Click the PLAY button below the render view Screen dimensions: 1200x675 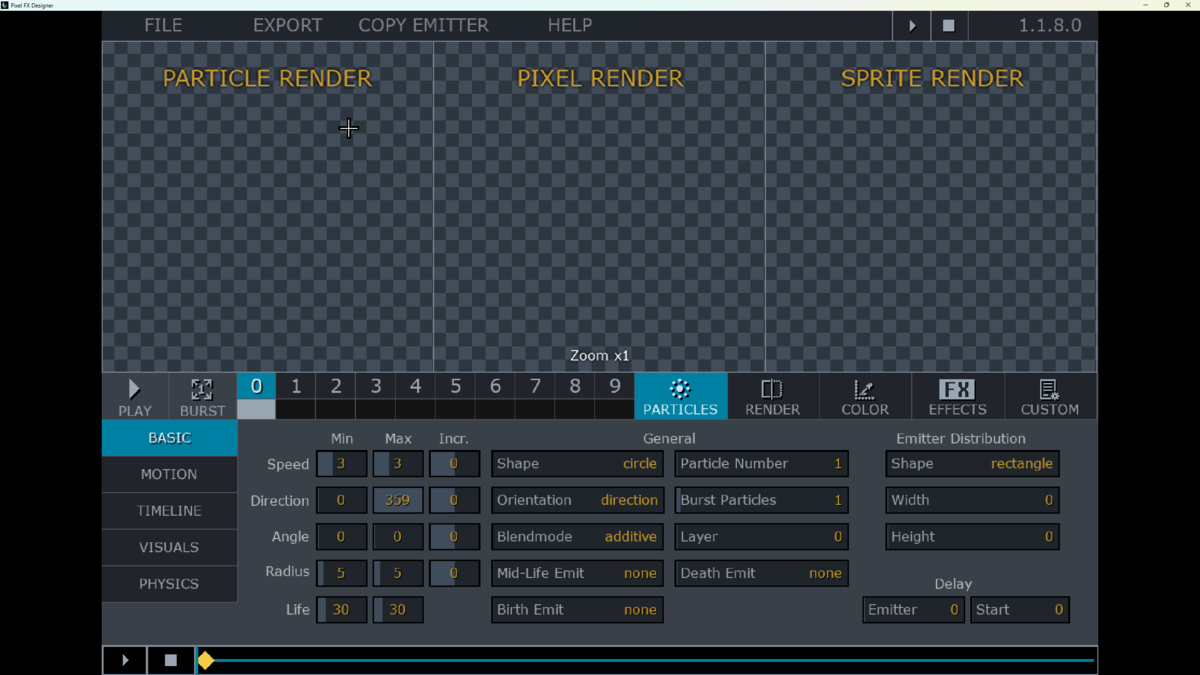pyautogui.click(x=135, y=397)
